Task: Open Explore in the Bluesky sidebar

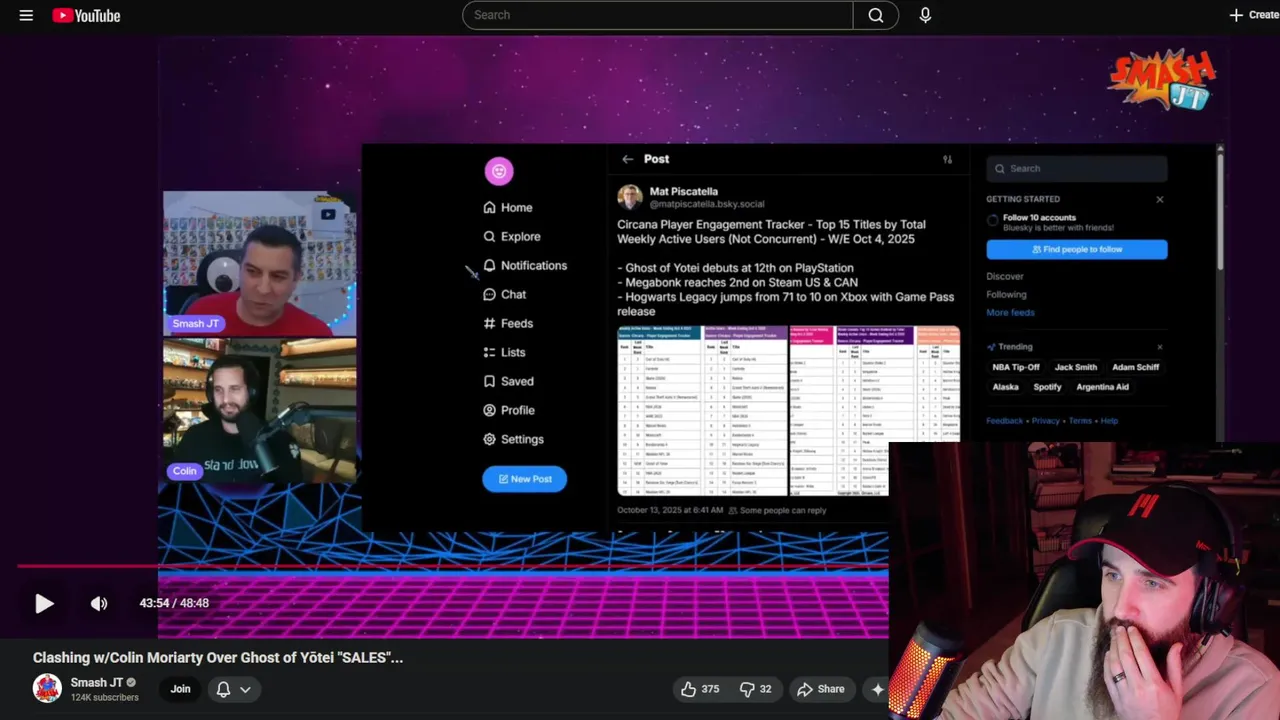Action: [512, 236]
